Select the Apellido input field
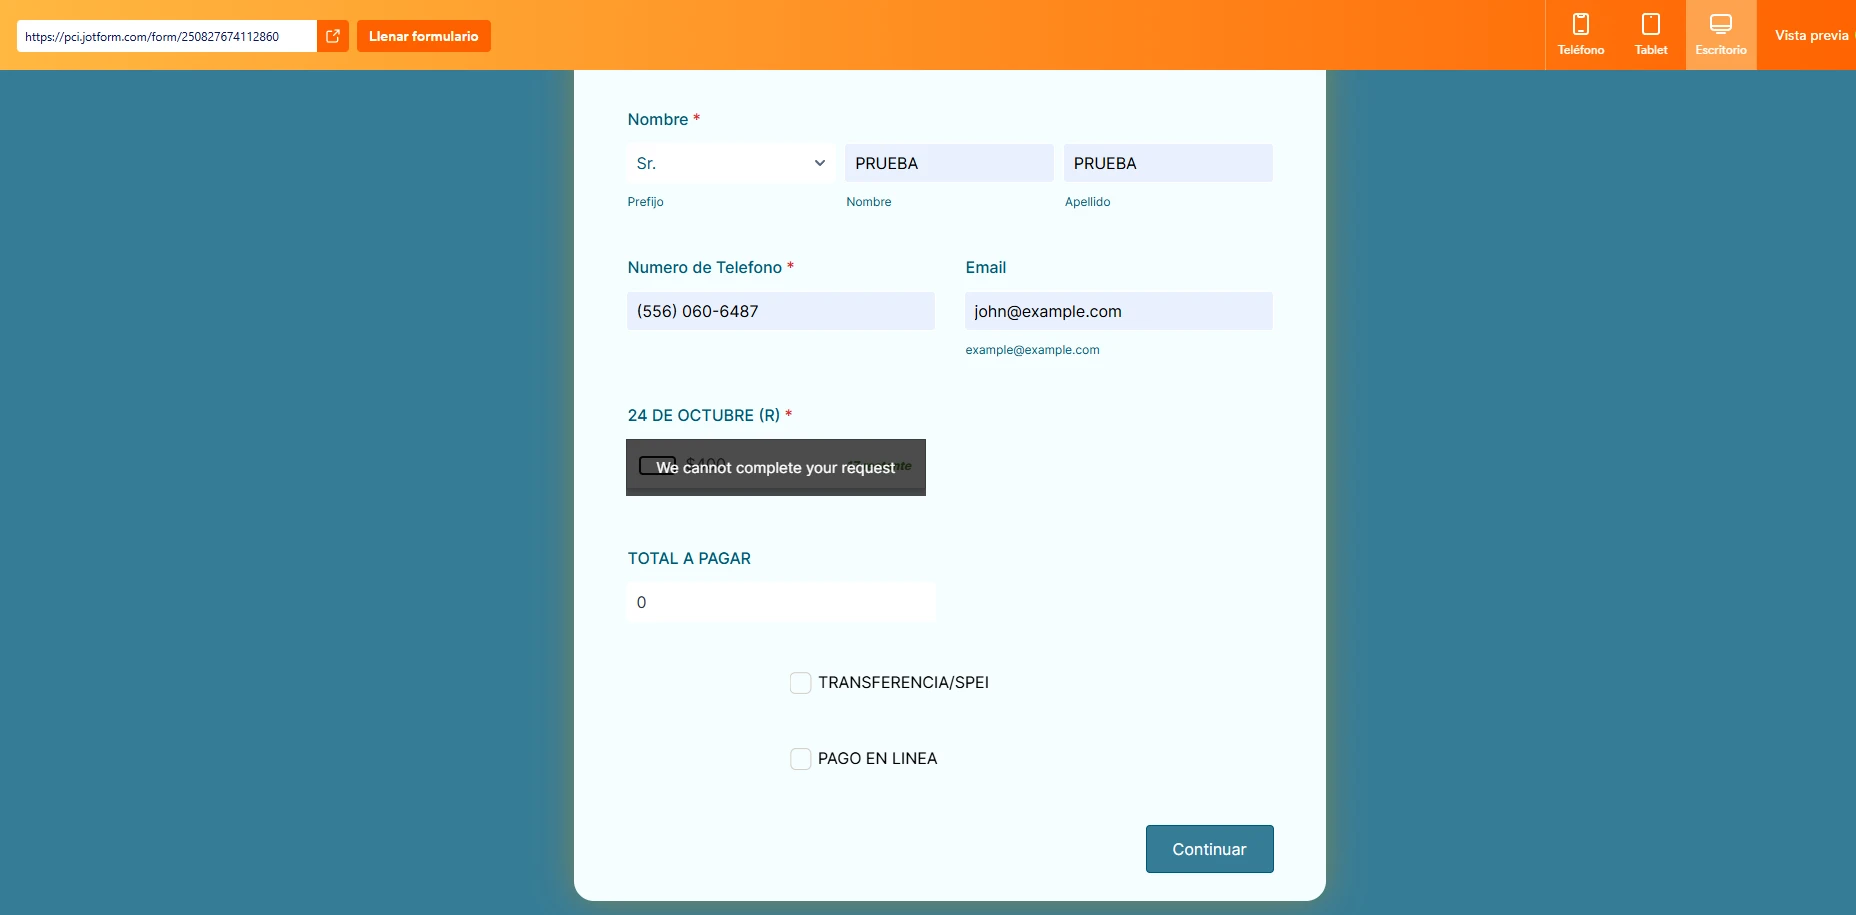 pos(1168,163)
